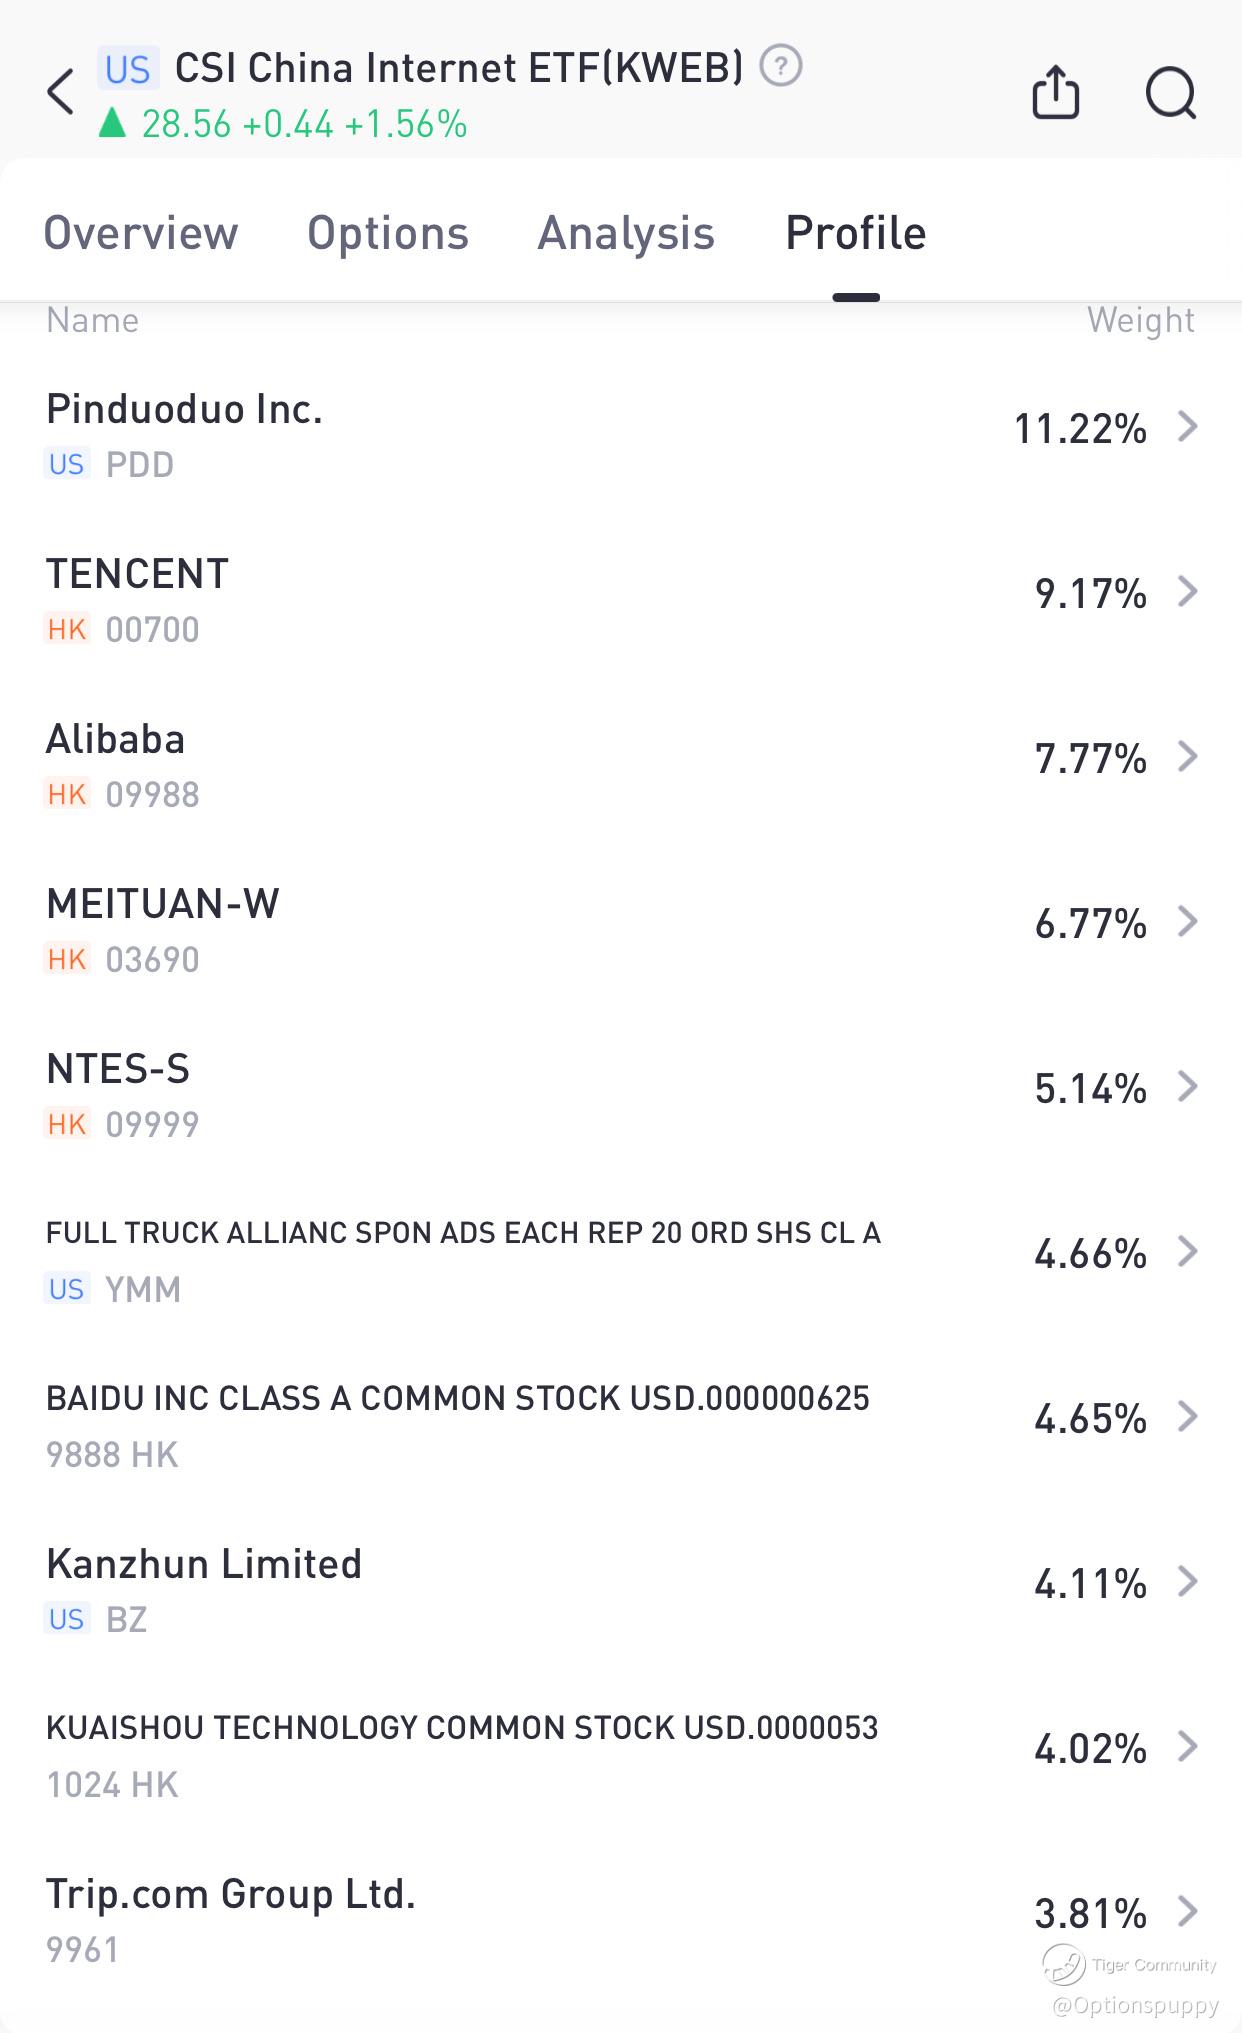Open the Analysis tab

coord(626,233)
